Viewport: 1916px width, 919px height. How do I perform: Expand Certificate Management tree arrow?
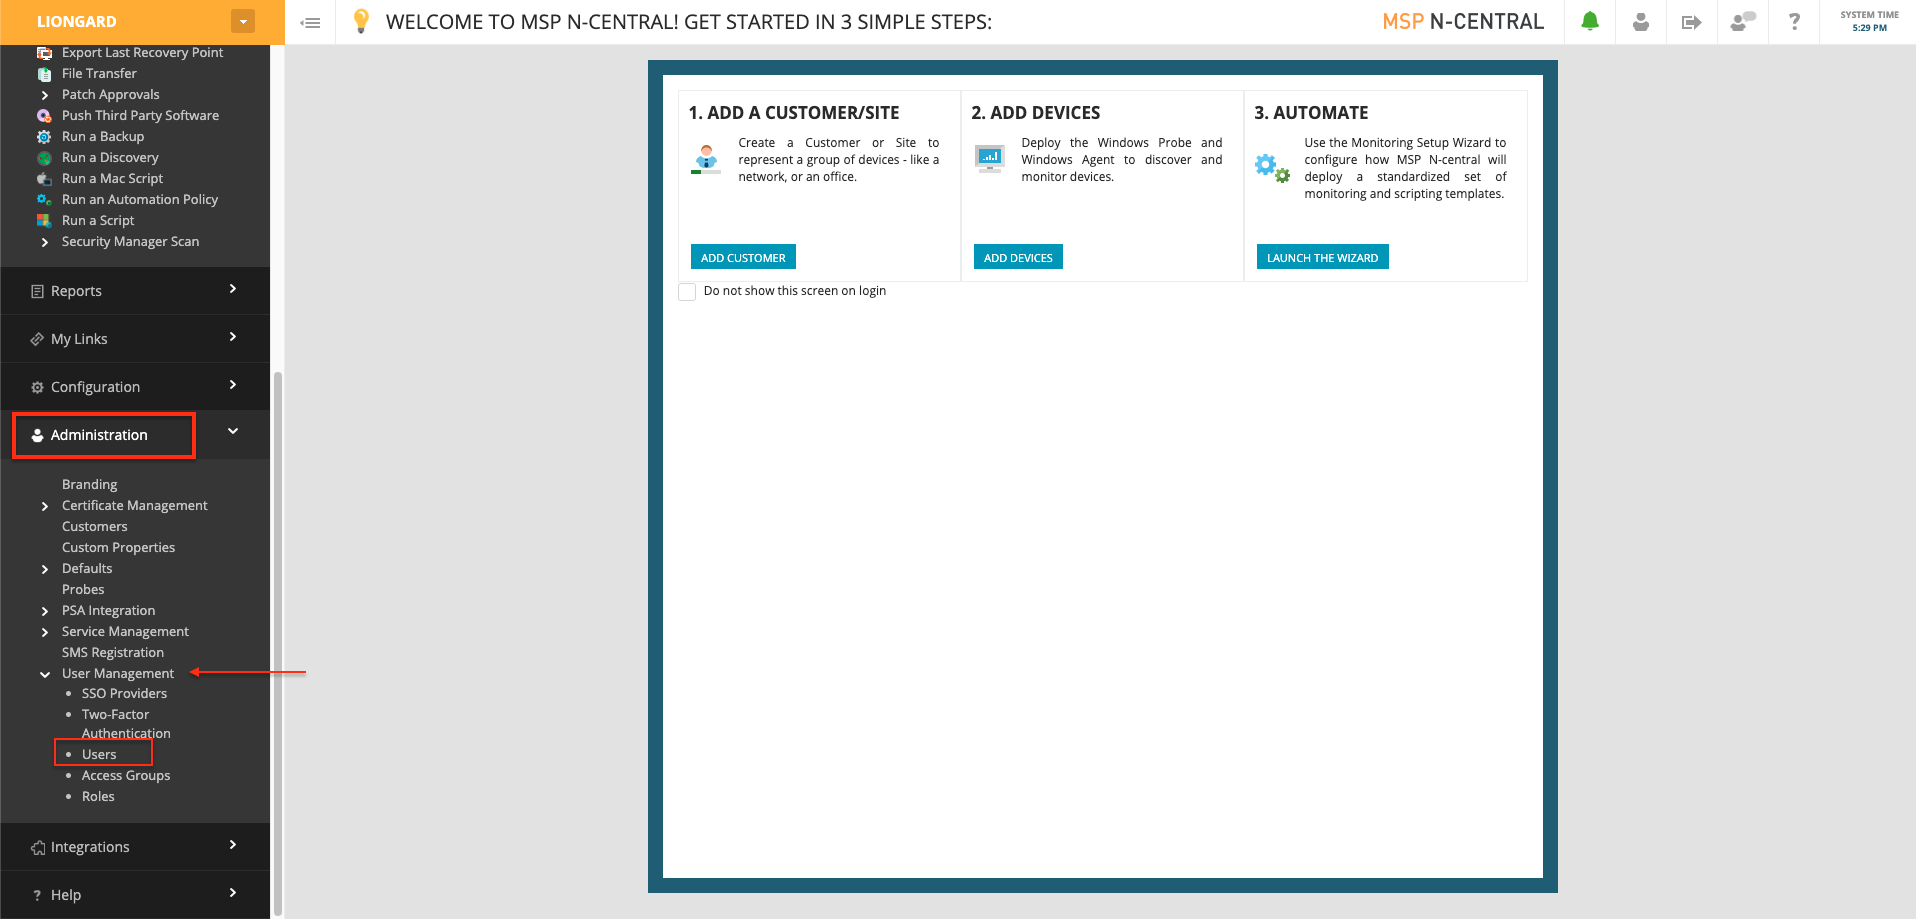pyautogui.click(x=45, y=507)
